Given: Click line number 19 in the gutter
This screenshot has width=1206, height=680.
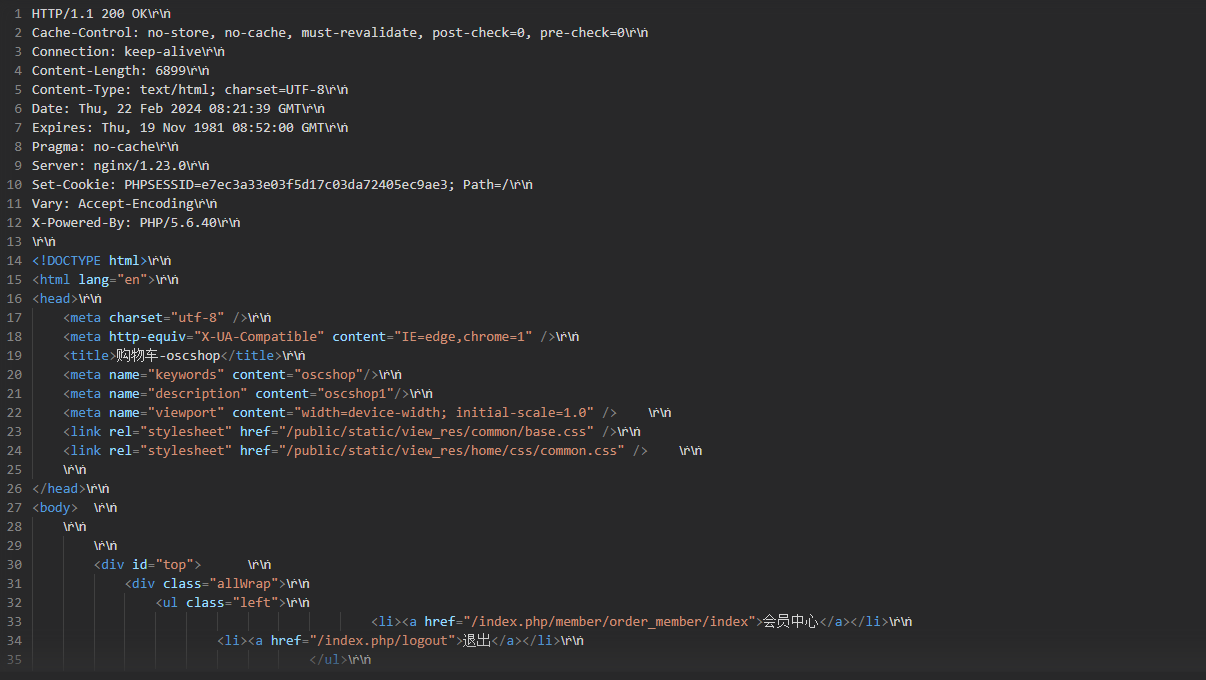Looking at the screenshot, I should [14, 356].
